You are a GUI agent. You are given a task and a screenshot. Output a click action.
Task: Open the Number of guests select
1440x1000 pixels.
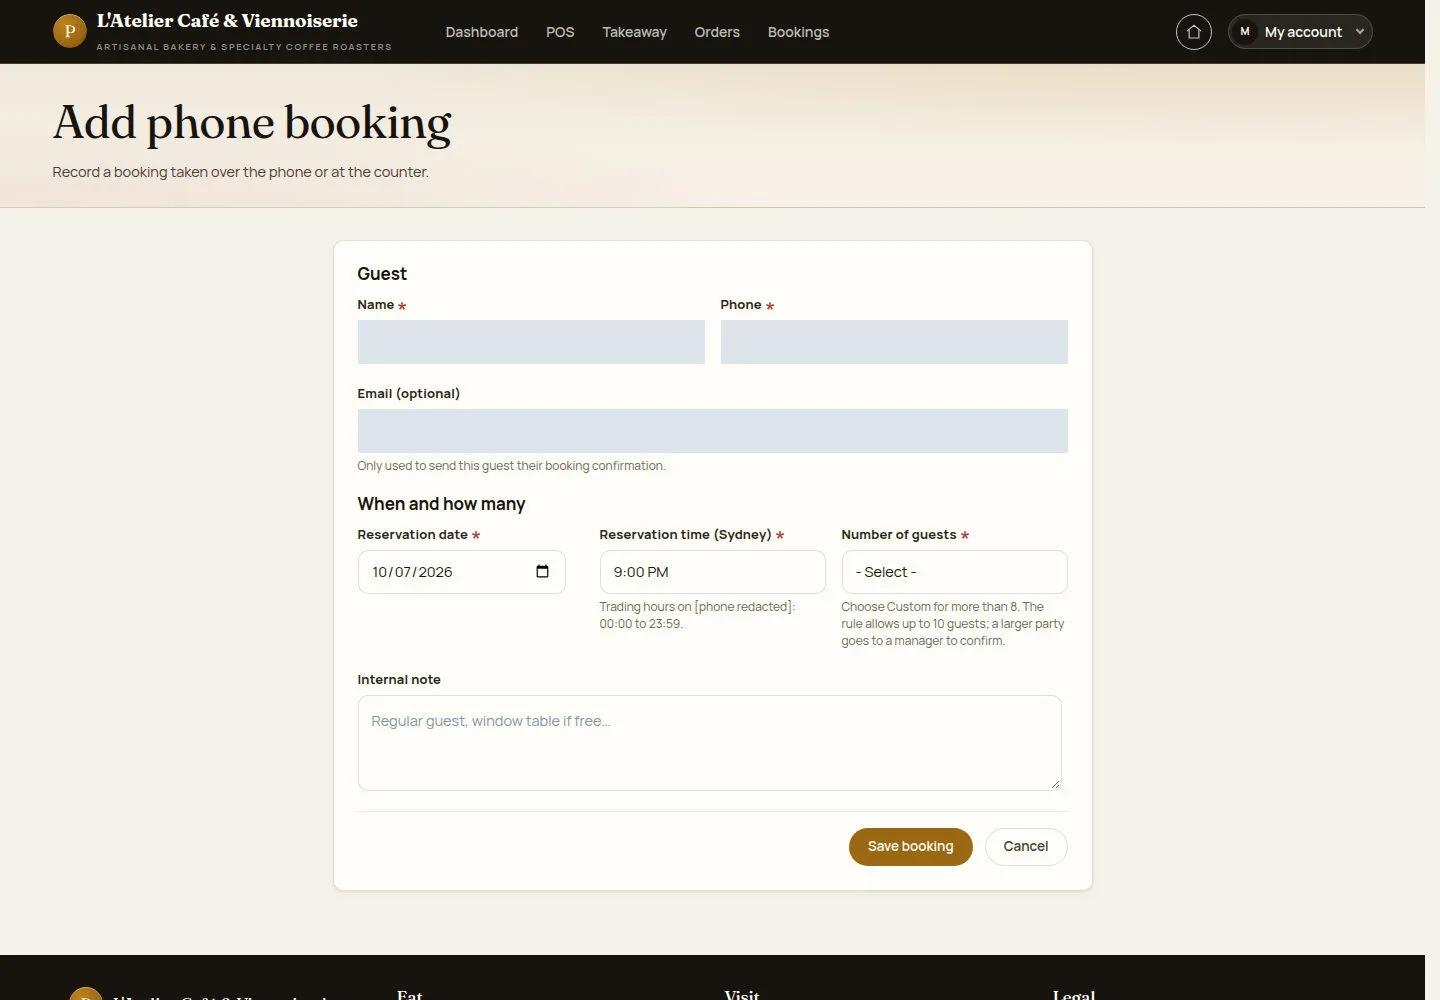[x=954, y=572]
